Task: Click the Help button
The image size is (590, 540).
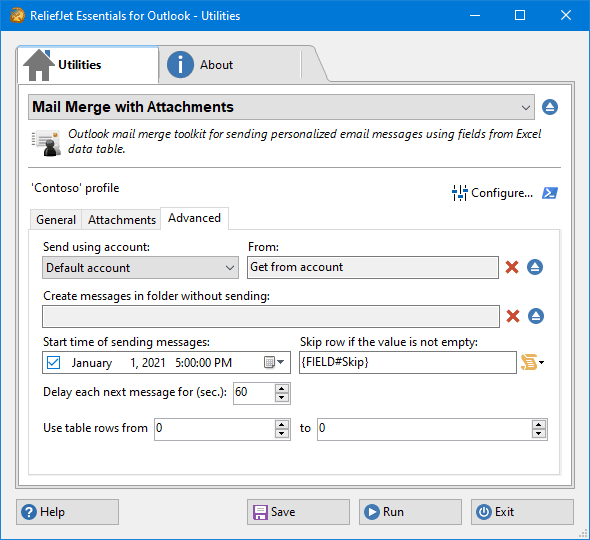Action: [67, 512]
